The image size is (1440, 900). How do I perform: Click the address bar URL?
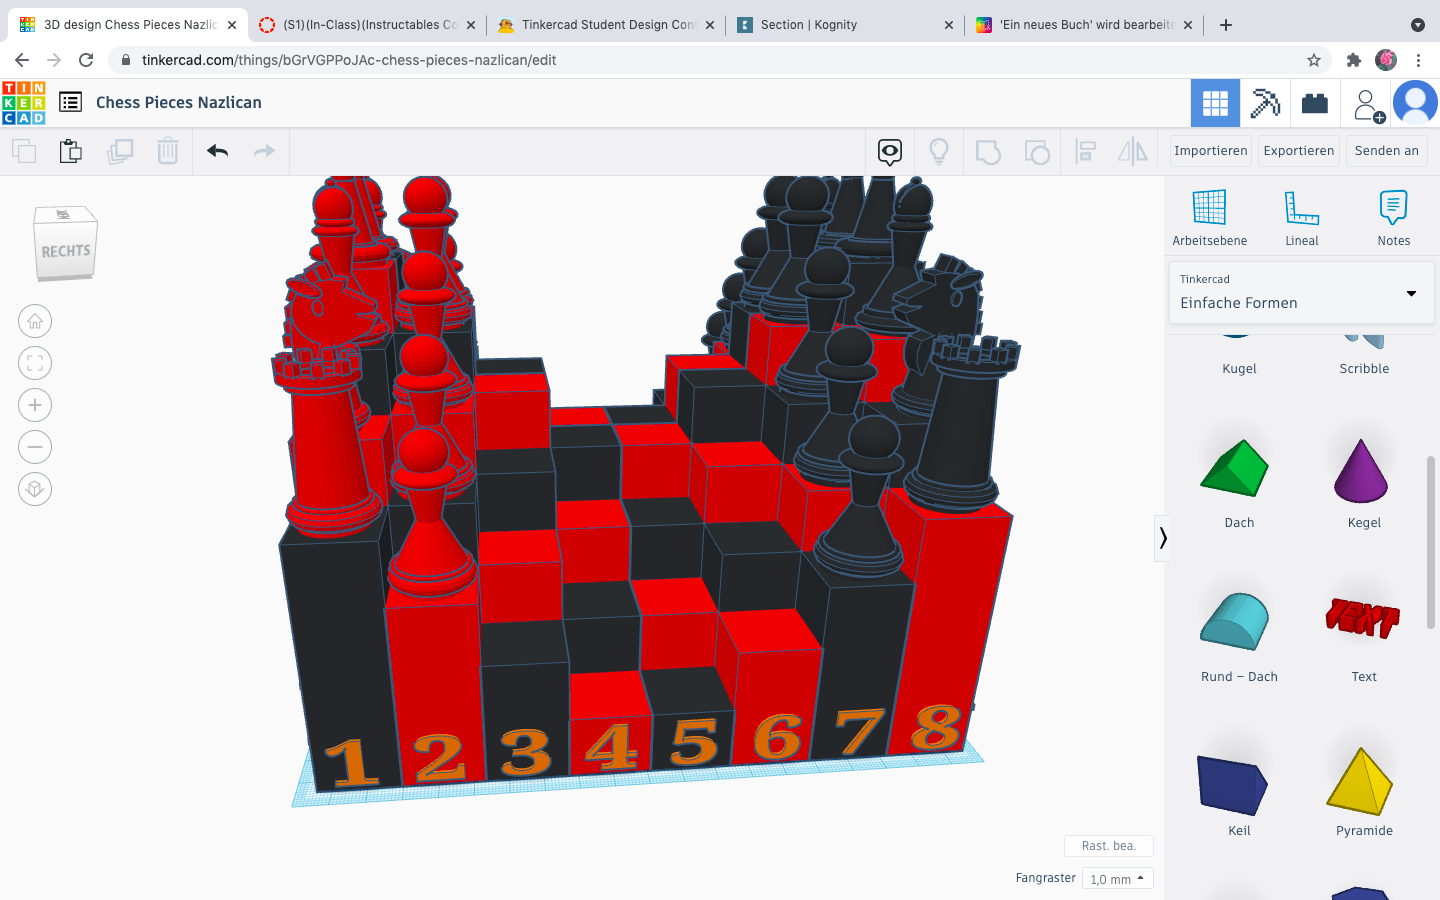[349, 60]
